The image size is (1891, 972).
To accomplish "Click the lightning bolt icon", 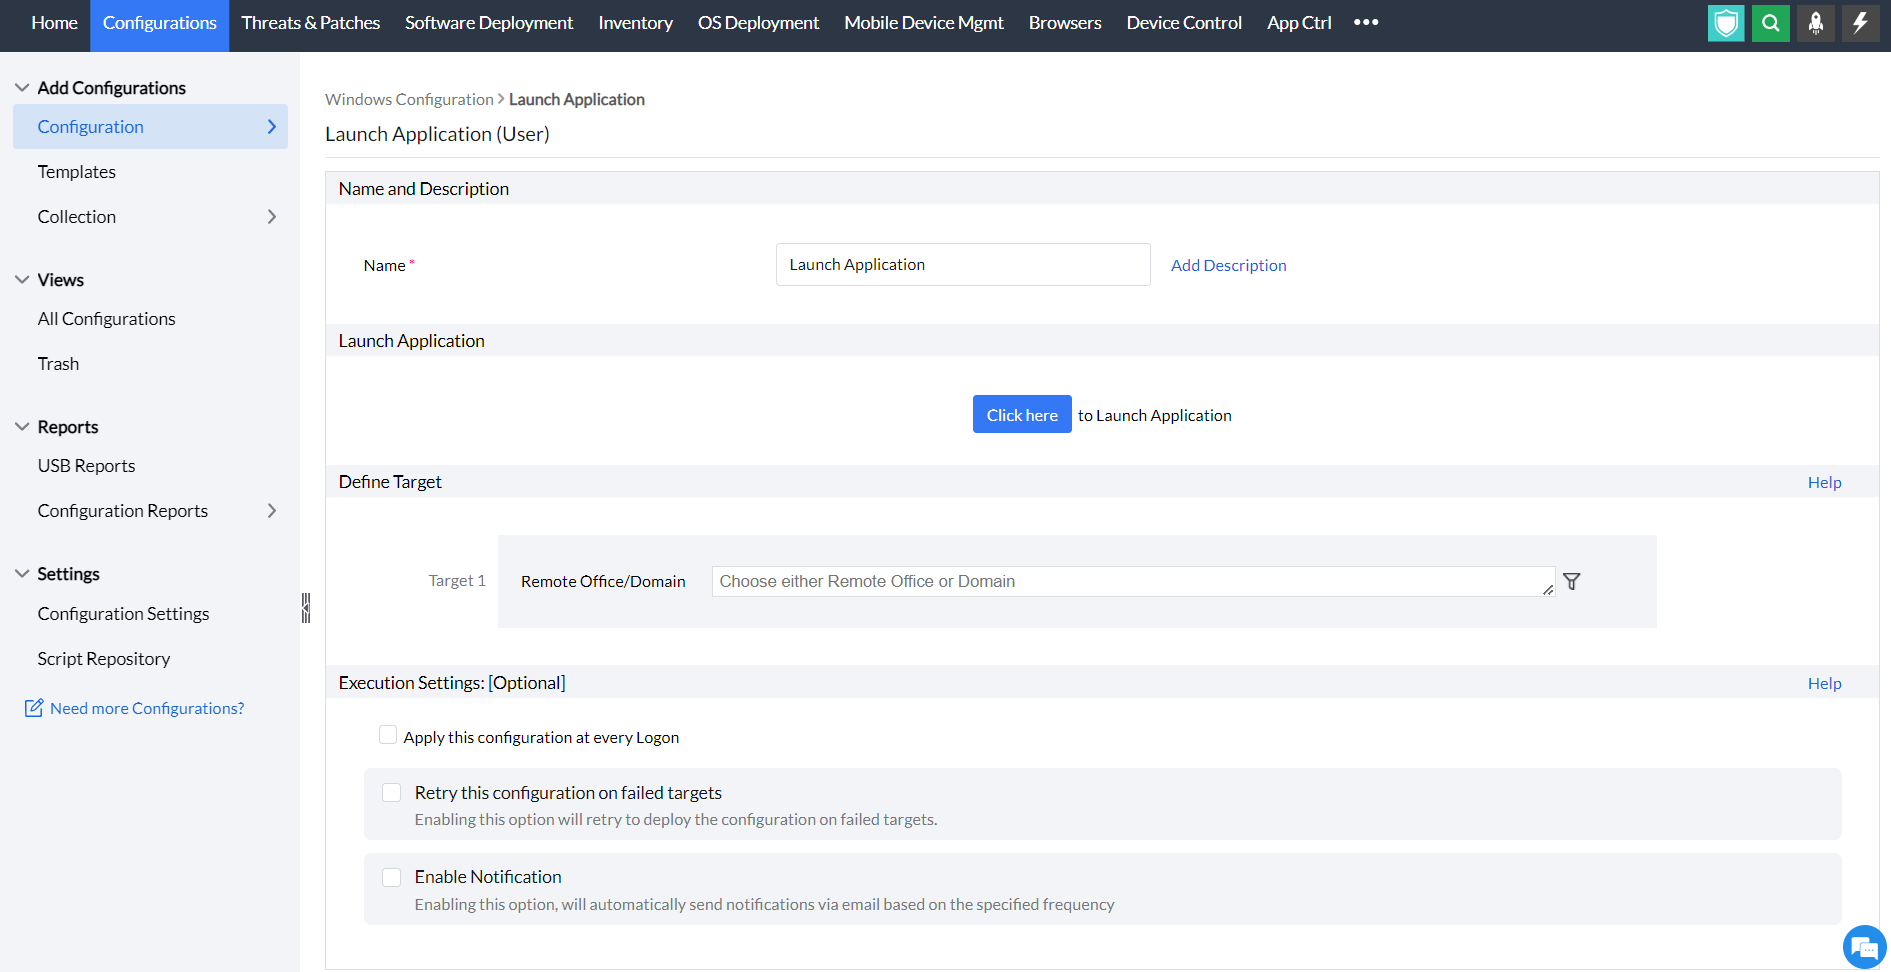I will pos(1860,23).
